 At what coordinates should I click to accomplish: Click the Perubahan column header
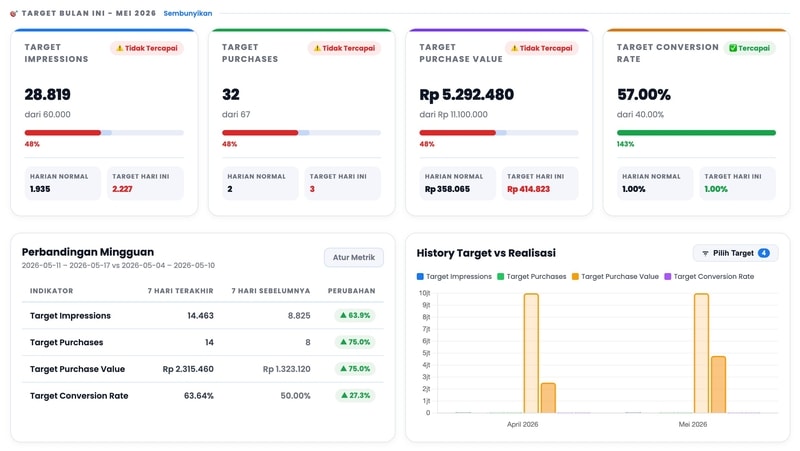click(x=352, y=291)
